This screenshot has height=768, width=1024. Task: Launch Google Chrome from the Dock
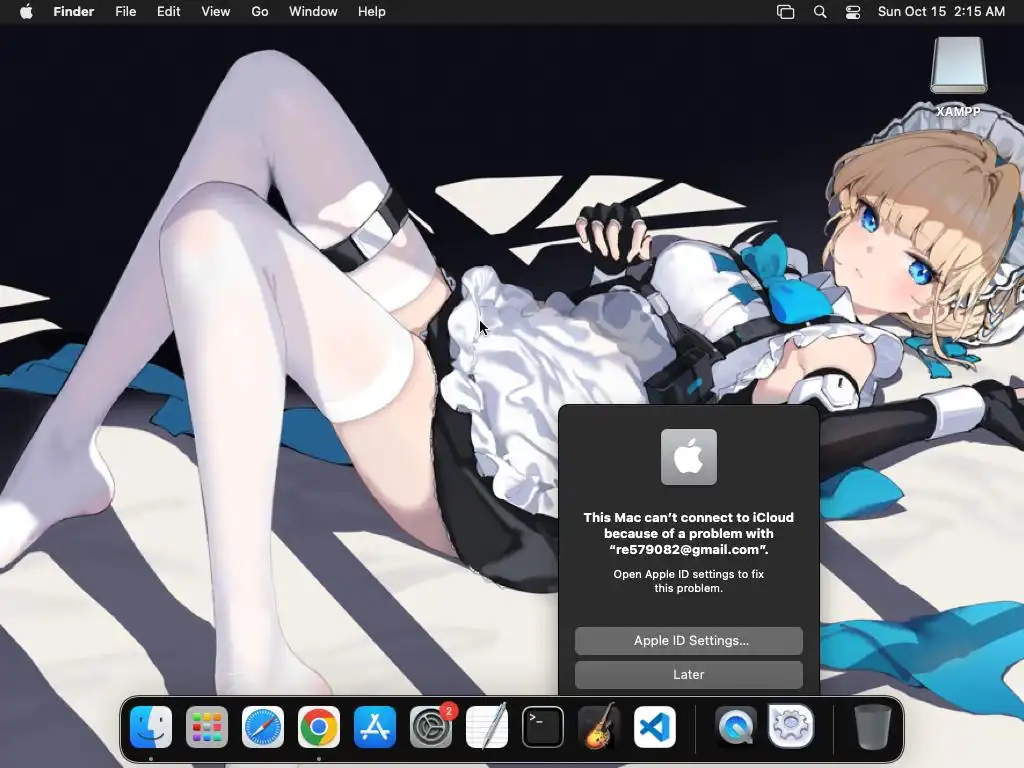tap(319, 727)
